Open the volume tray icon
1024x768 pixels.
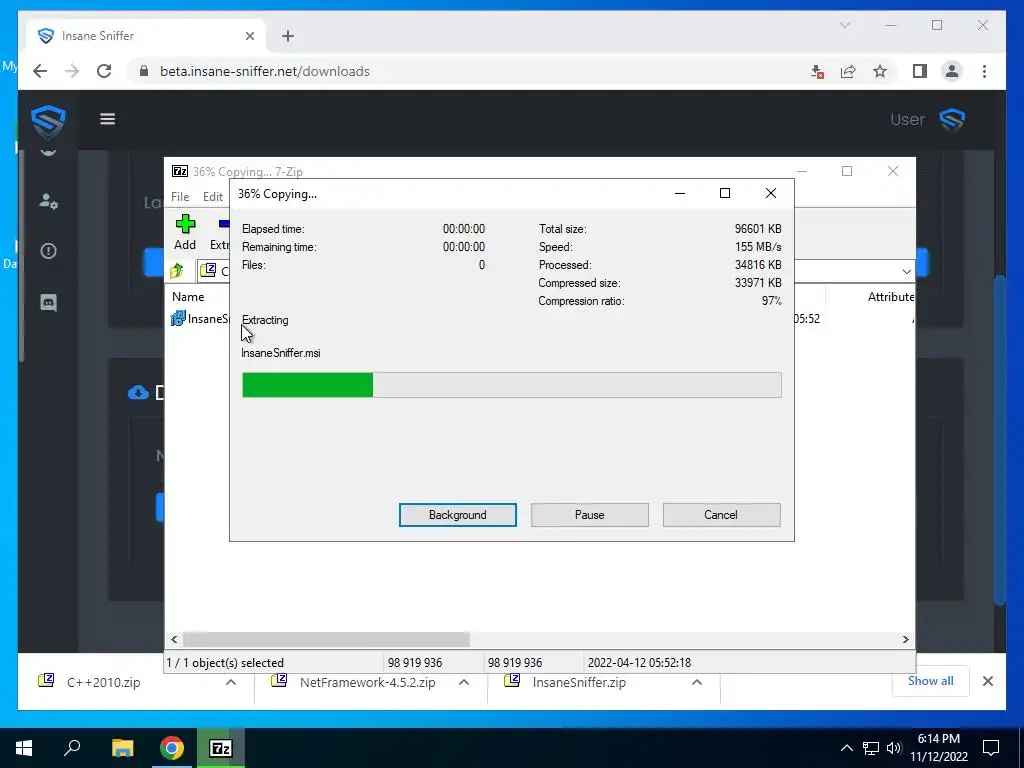click(x=894, y=748)
